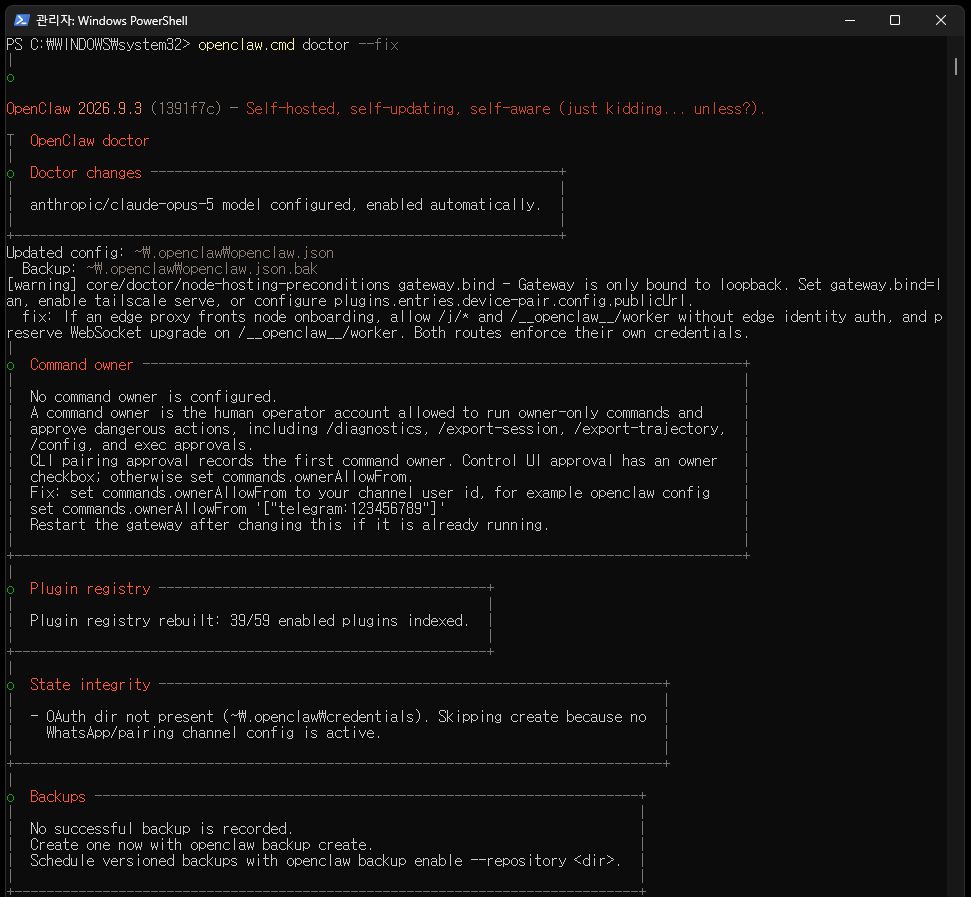The width and height of the screenshot is (971, 897).
Task: Click the 'Backups' section title
Action: [x=58, y=797]
